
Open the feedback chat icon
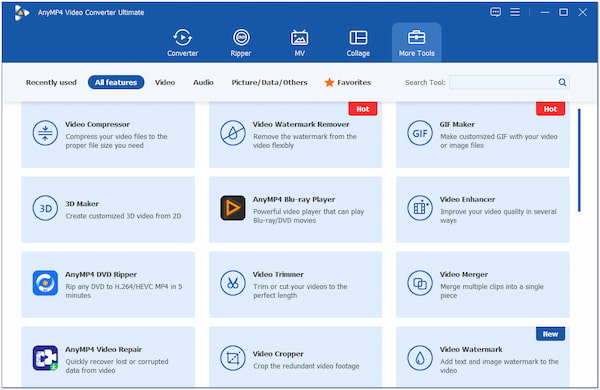coord(495,12)
